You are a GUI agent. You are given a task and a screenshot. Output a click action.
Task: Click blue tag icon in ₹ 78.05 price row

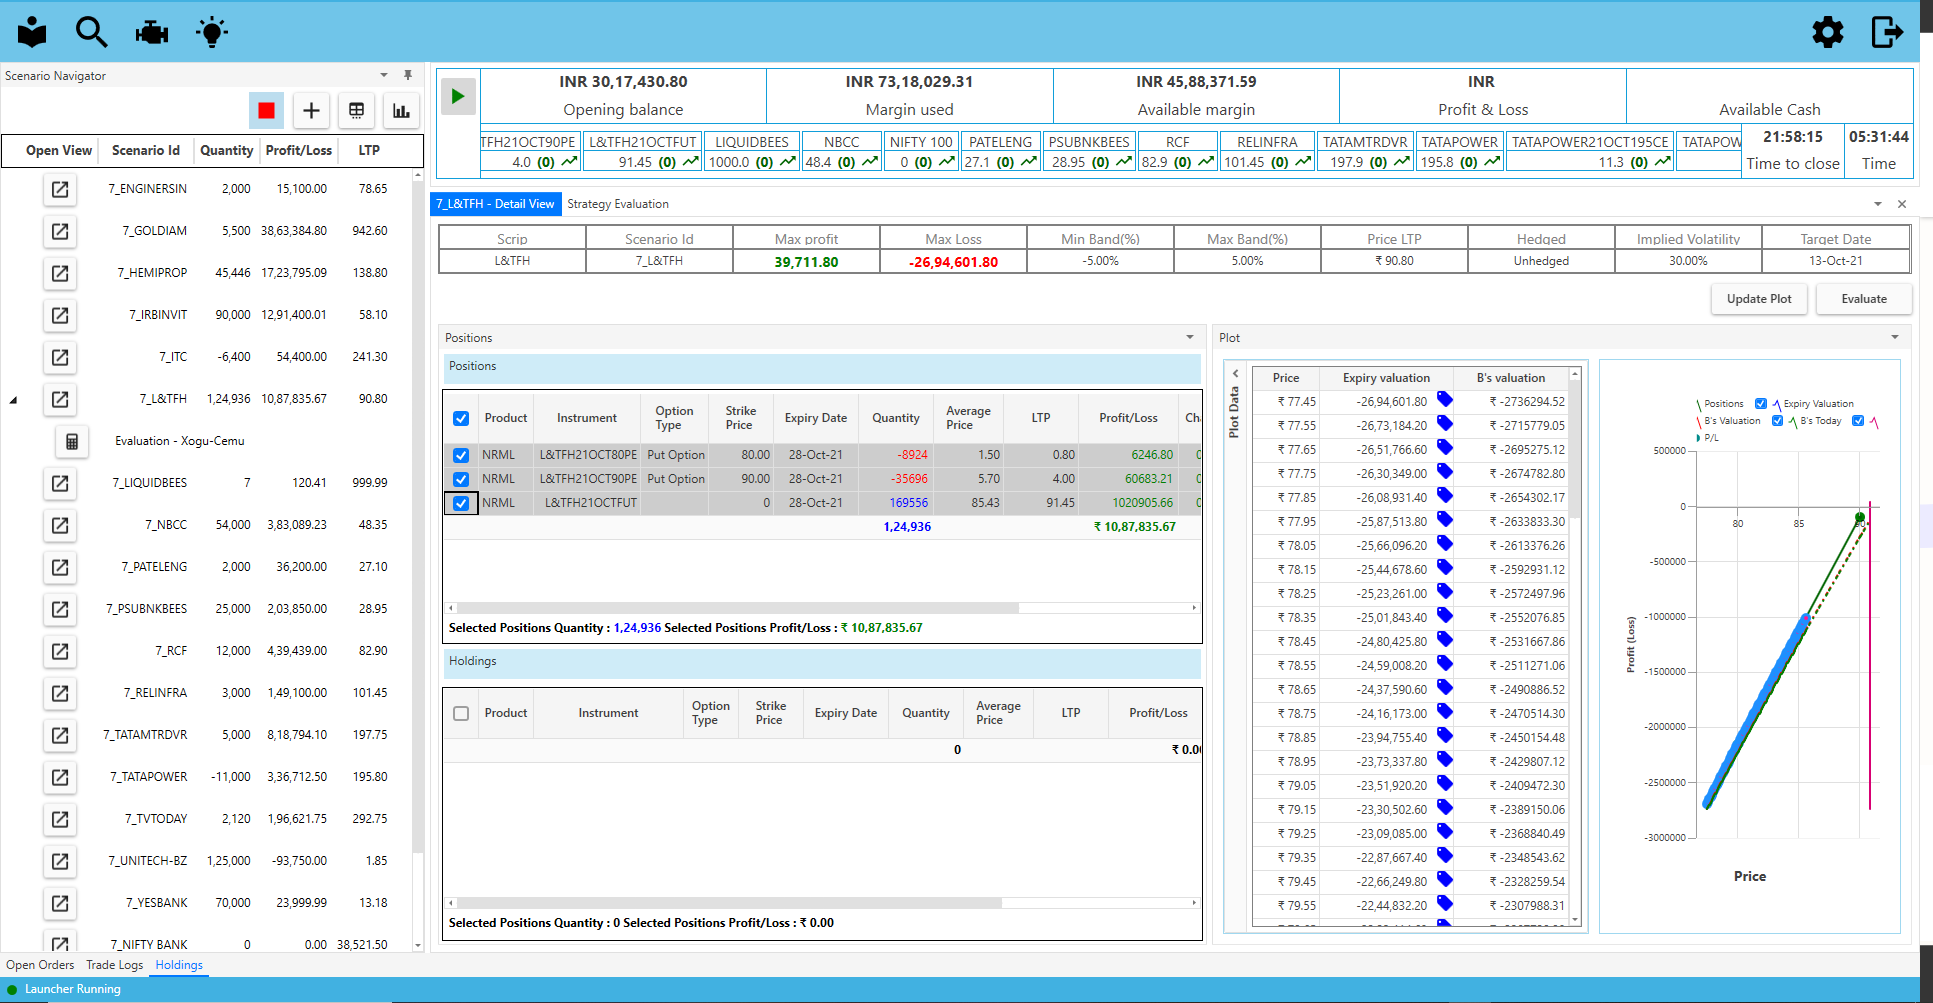click(1445, 544)
